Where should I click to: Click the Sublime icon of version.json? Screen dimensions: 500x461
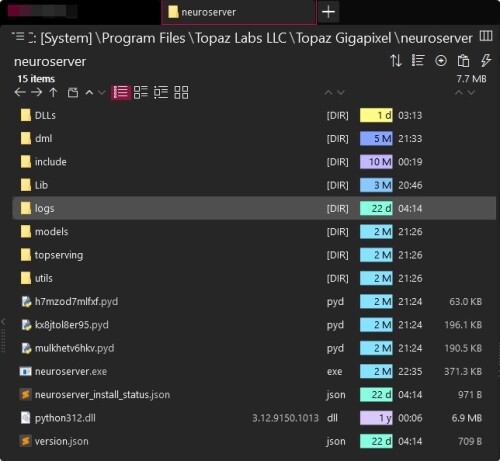pyautogui.click(x=26, y=441)
